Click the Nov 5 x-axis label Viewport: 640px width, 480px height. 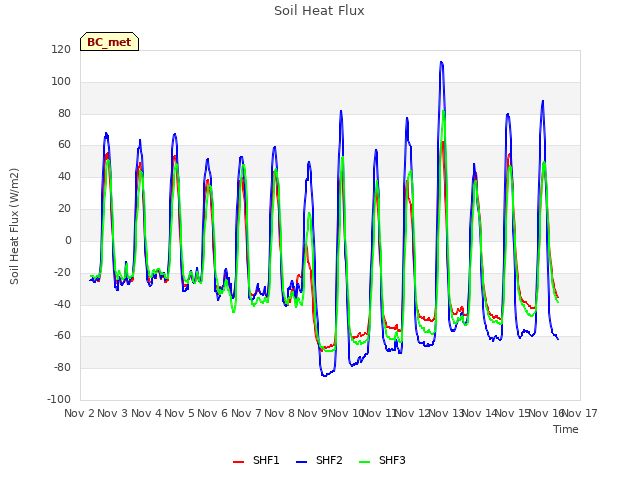pyautogui.click(x=179, y=413)
